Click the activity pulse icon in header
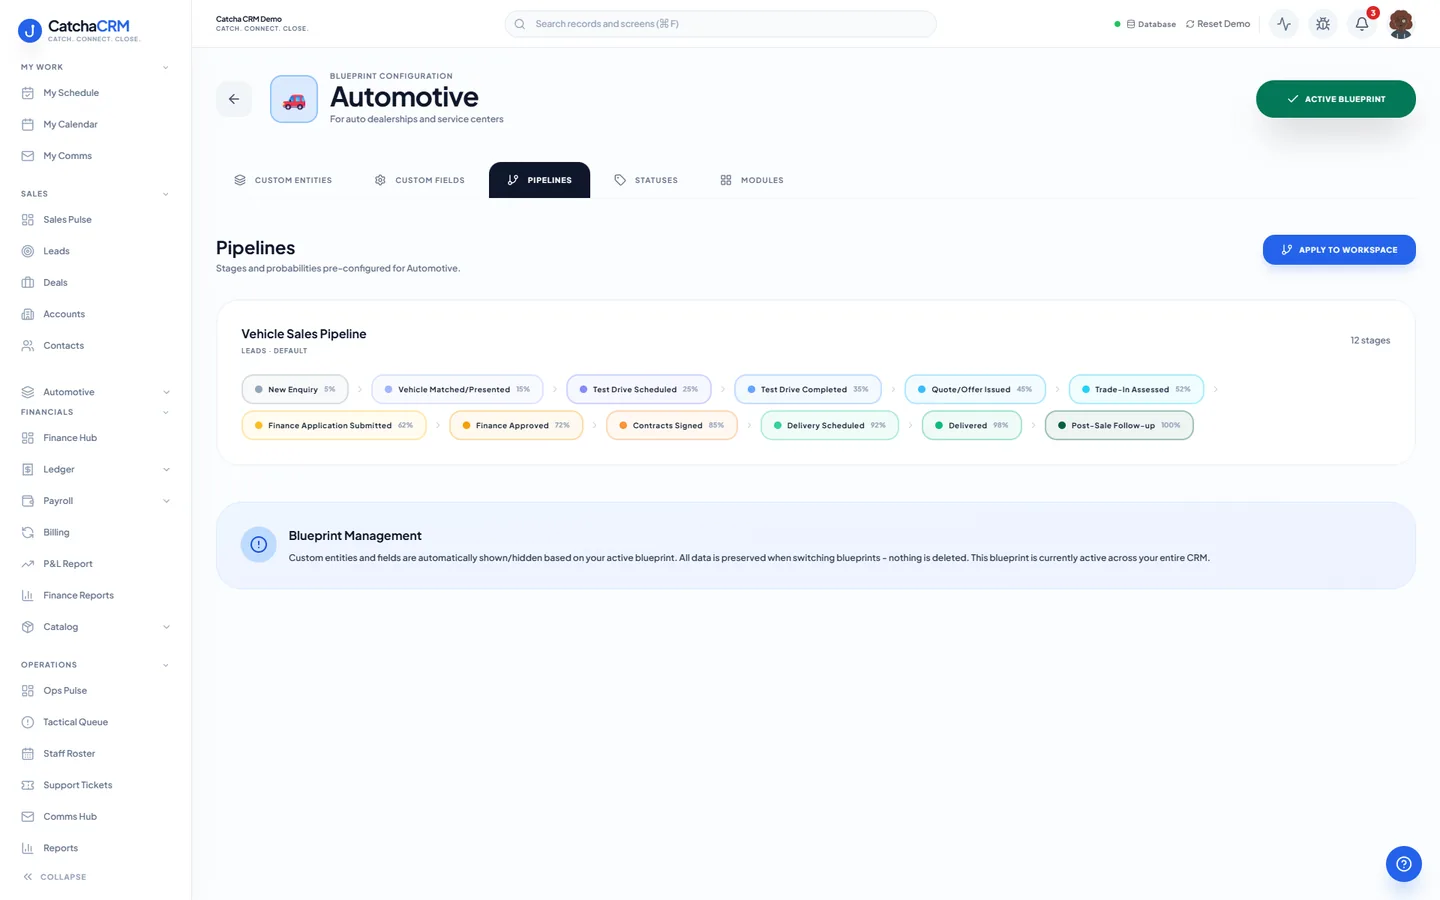The height and width of the screenshot is (900, 1440). tap(1284, 24)
